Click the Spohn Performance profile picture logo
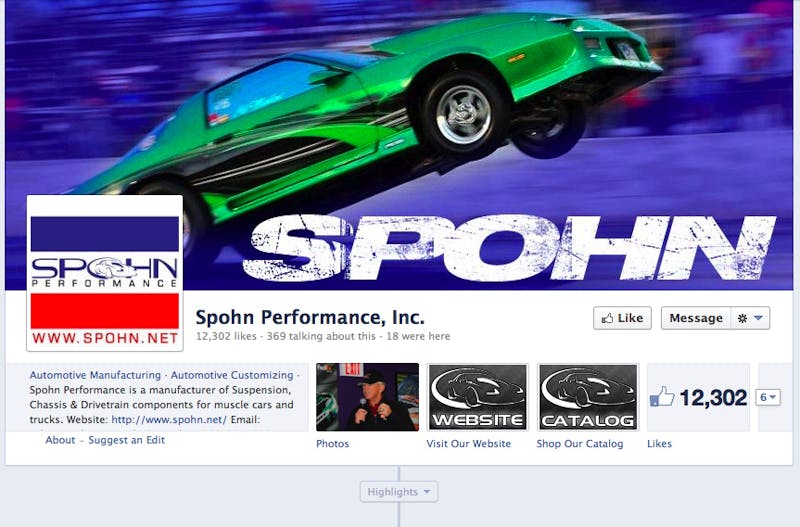 105,273
